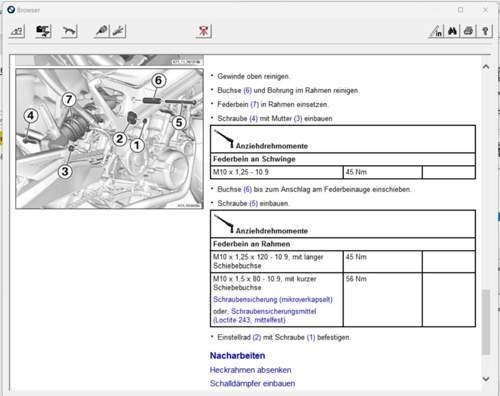The image size is (500, 396).
Task: Click the shock absorber exploded diagram image
Action: (109, 139)
